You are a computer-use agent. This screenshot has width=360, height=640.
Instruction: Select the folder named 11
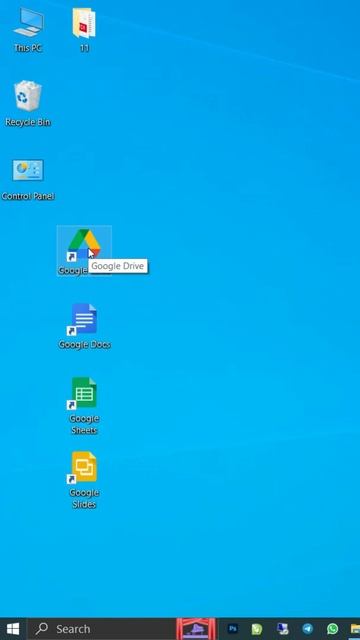[84, 24]
